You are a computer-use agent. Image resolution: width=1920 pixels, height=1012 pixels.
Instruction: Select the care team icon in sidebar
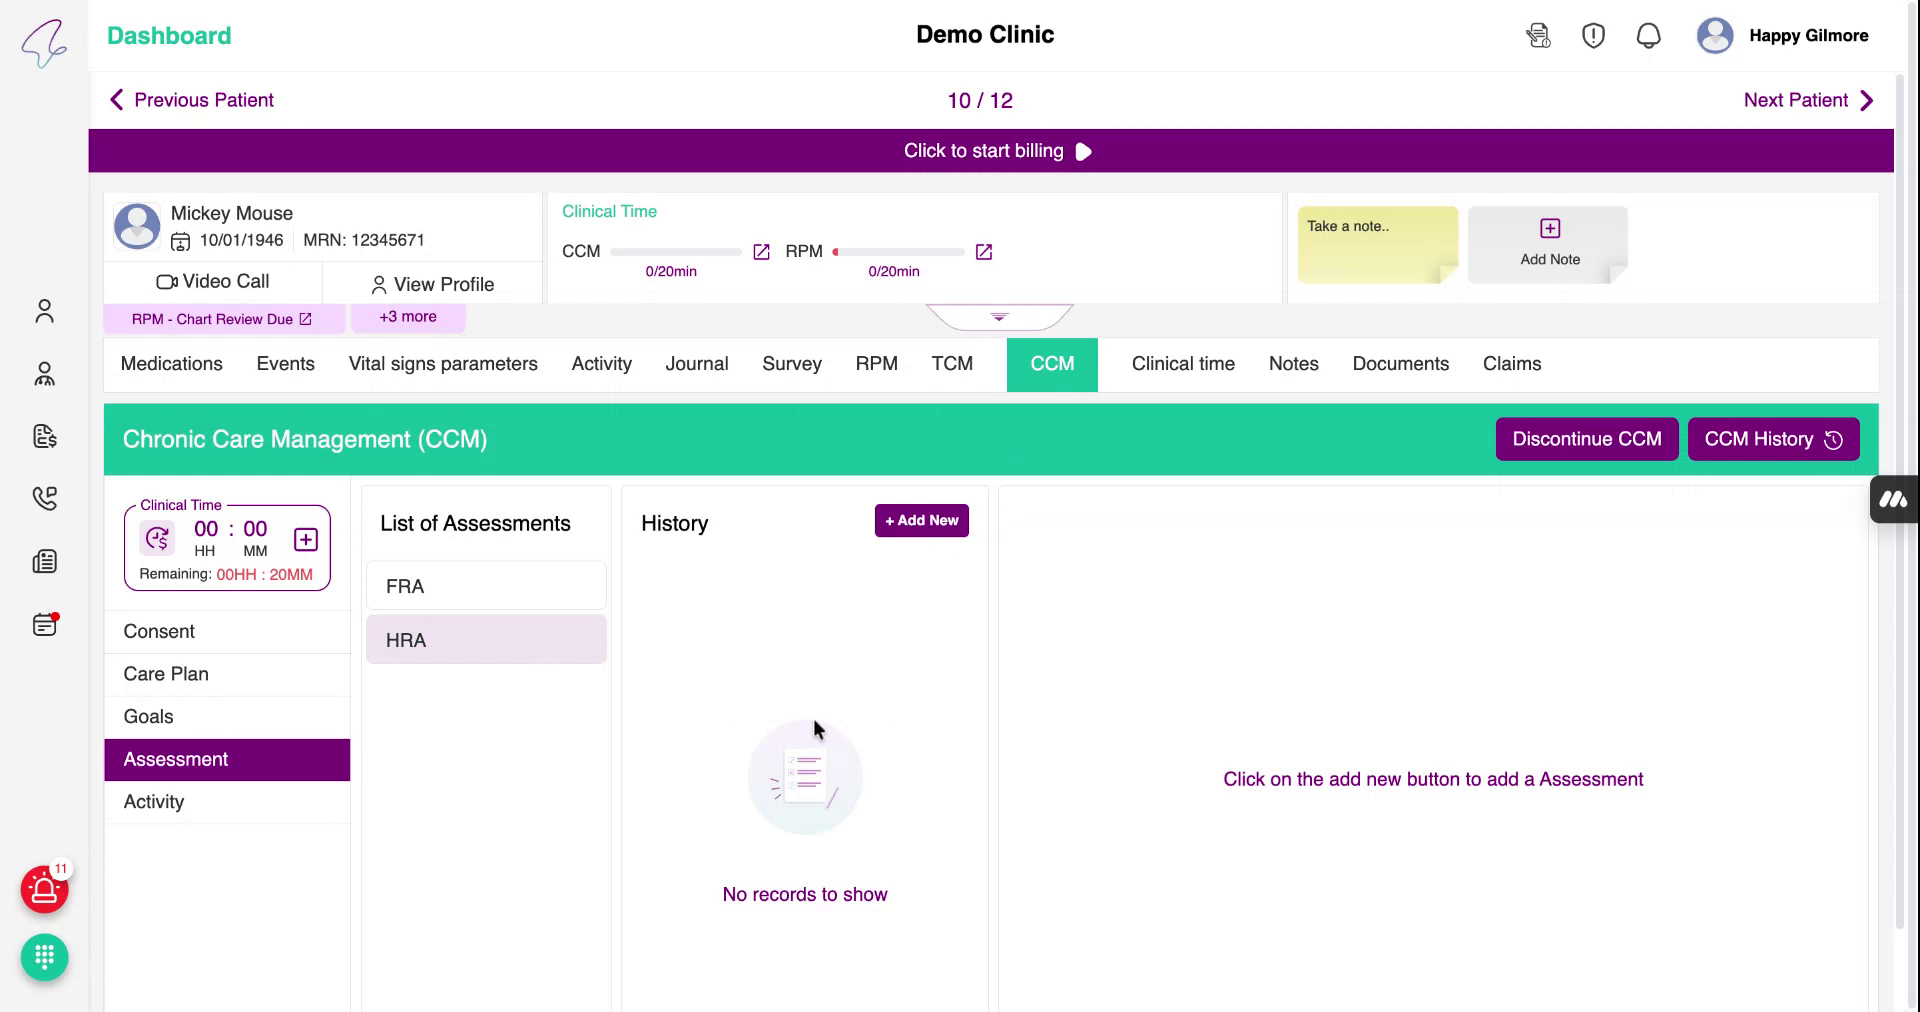pyautogui.click(x=44, y=374)
